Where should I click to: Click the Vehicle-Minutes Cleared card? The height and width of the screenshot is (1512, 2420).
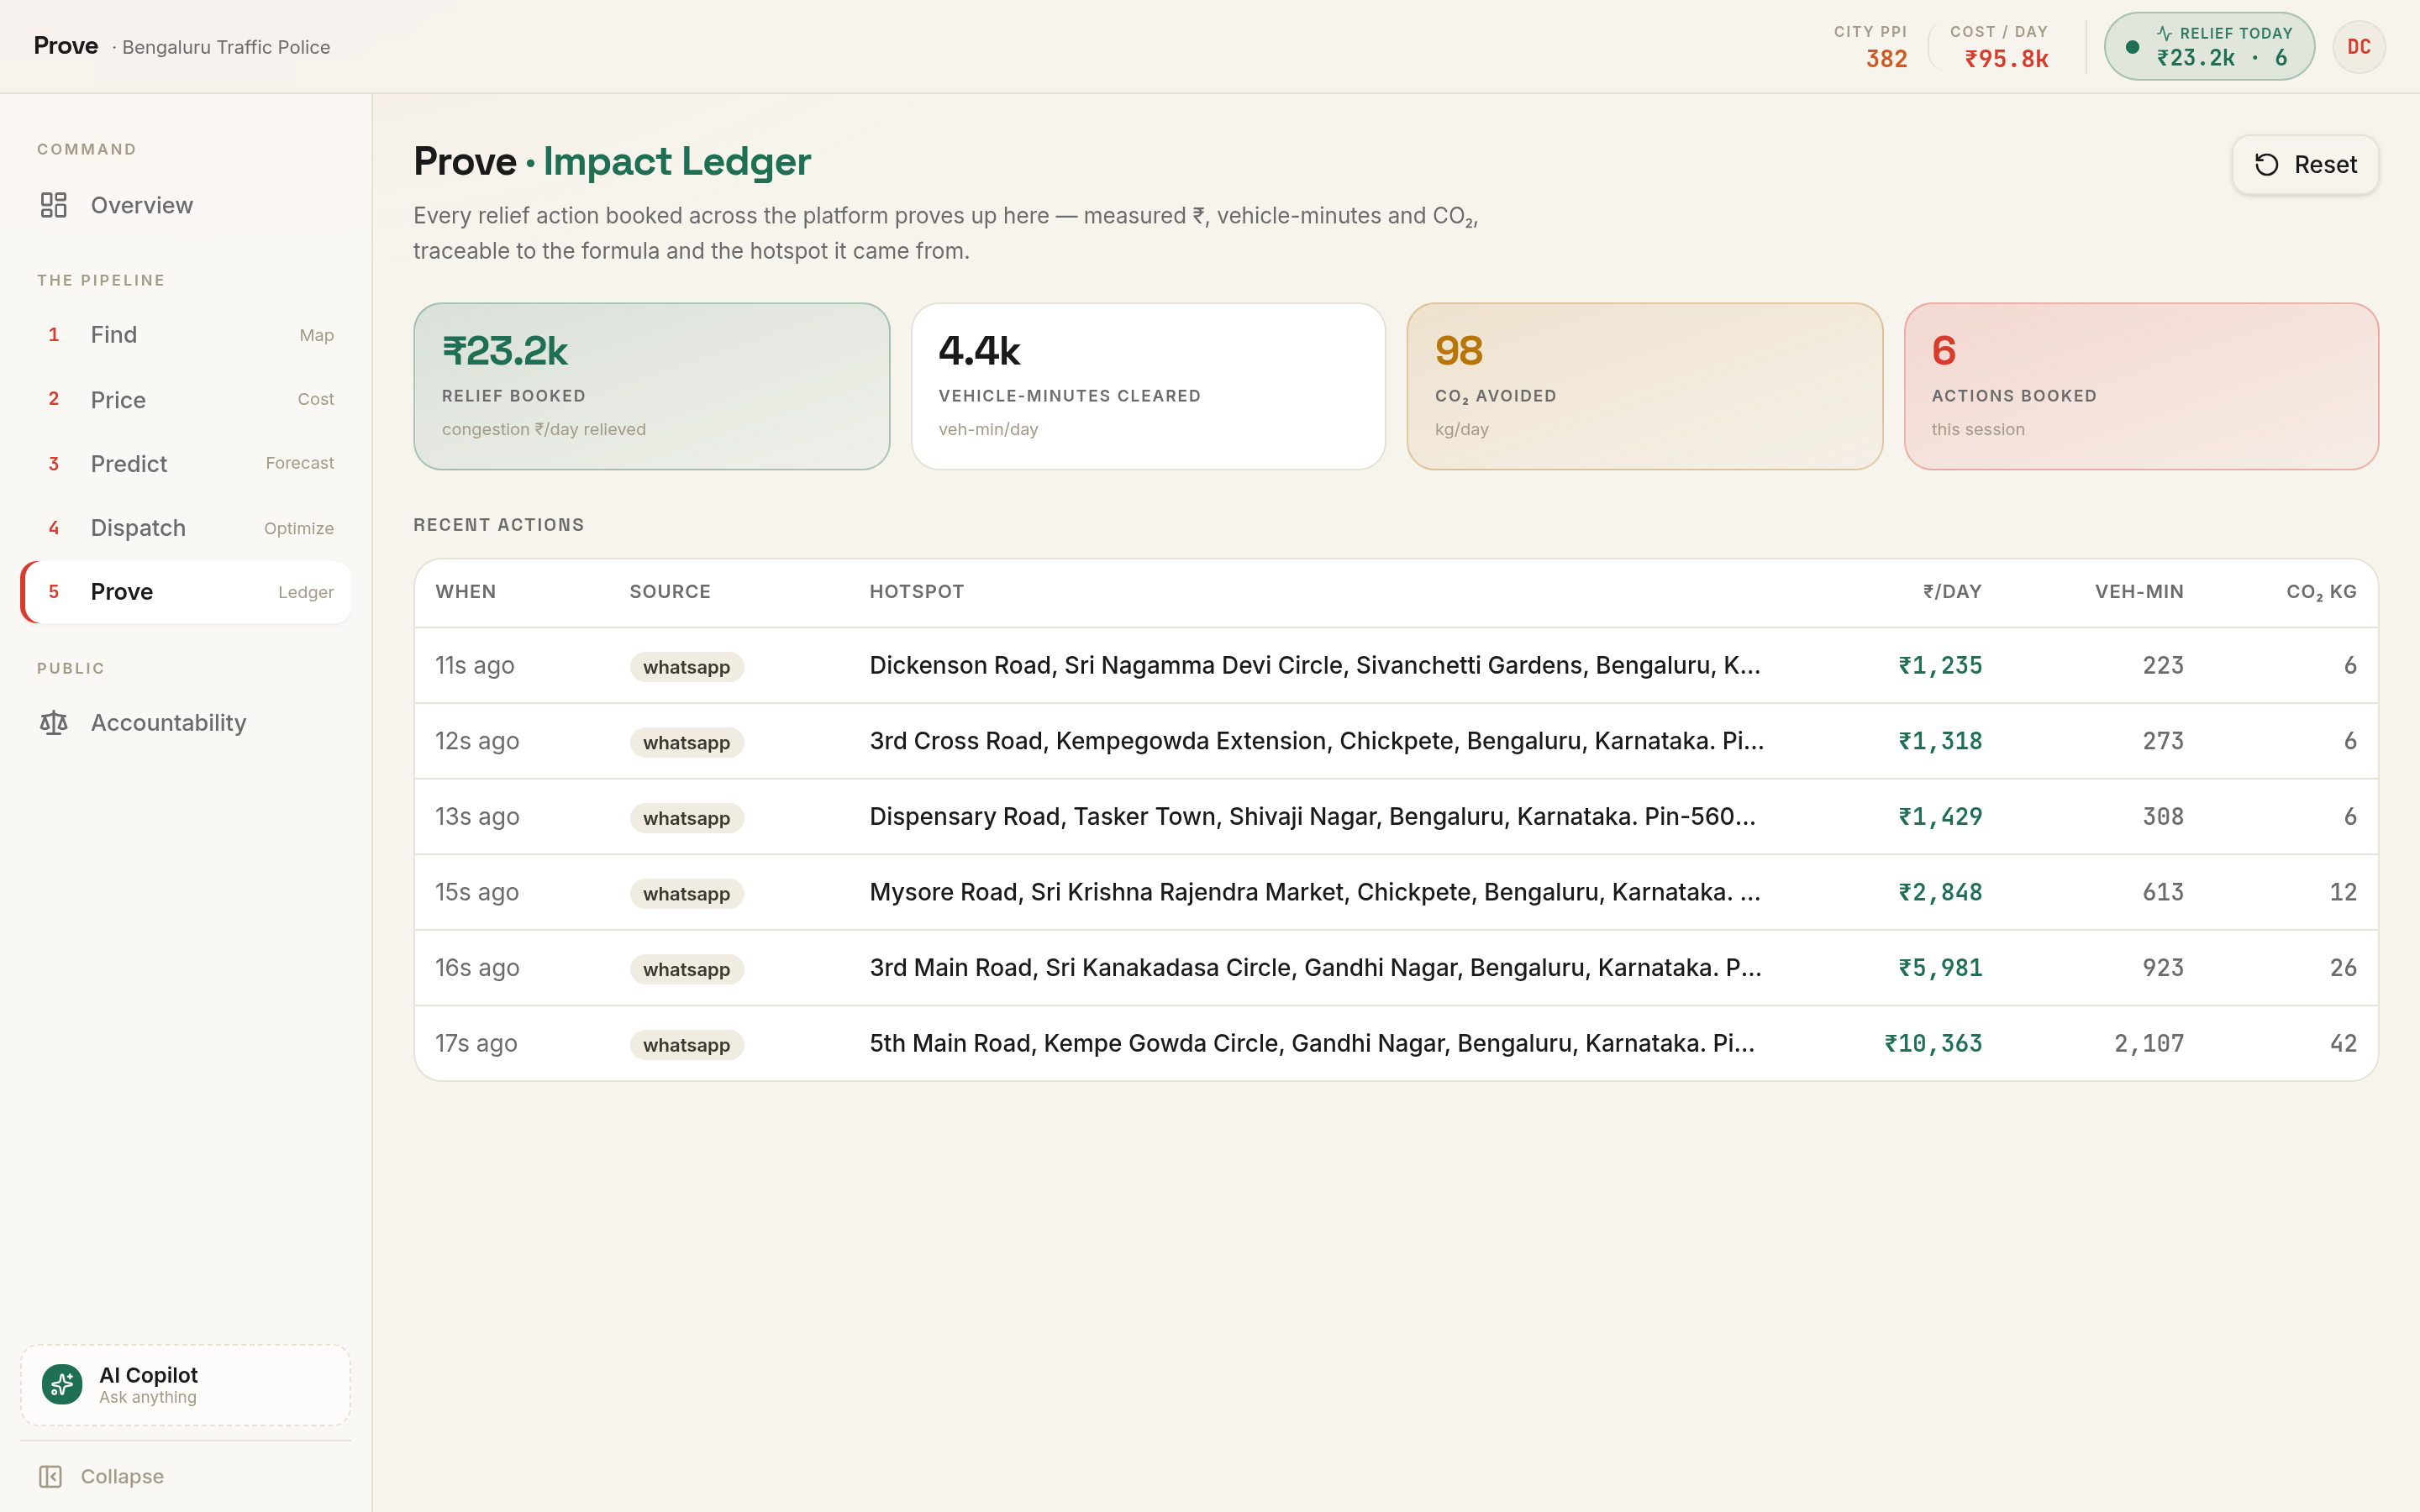[x=1148, y=386]
